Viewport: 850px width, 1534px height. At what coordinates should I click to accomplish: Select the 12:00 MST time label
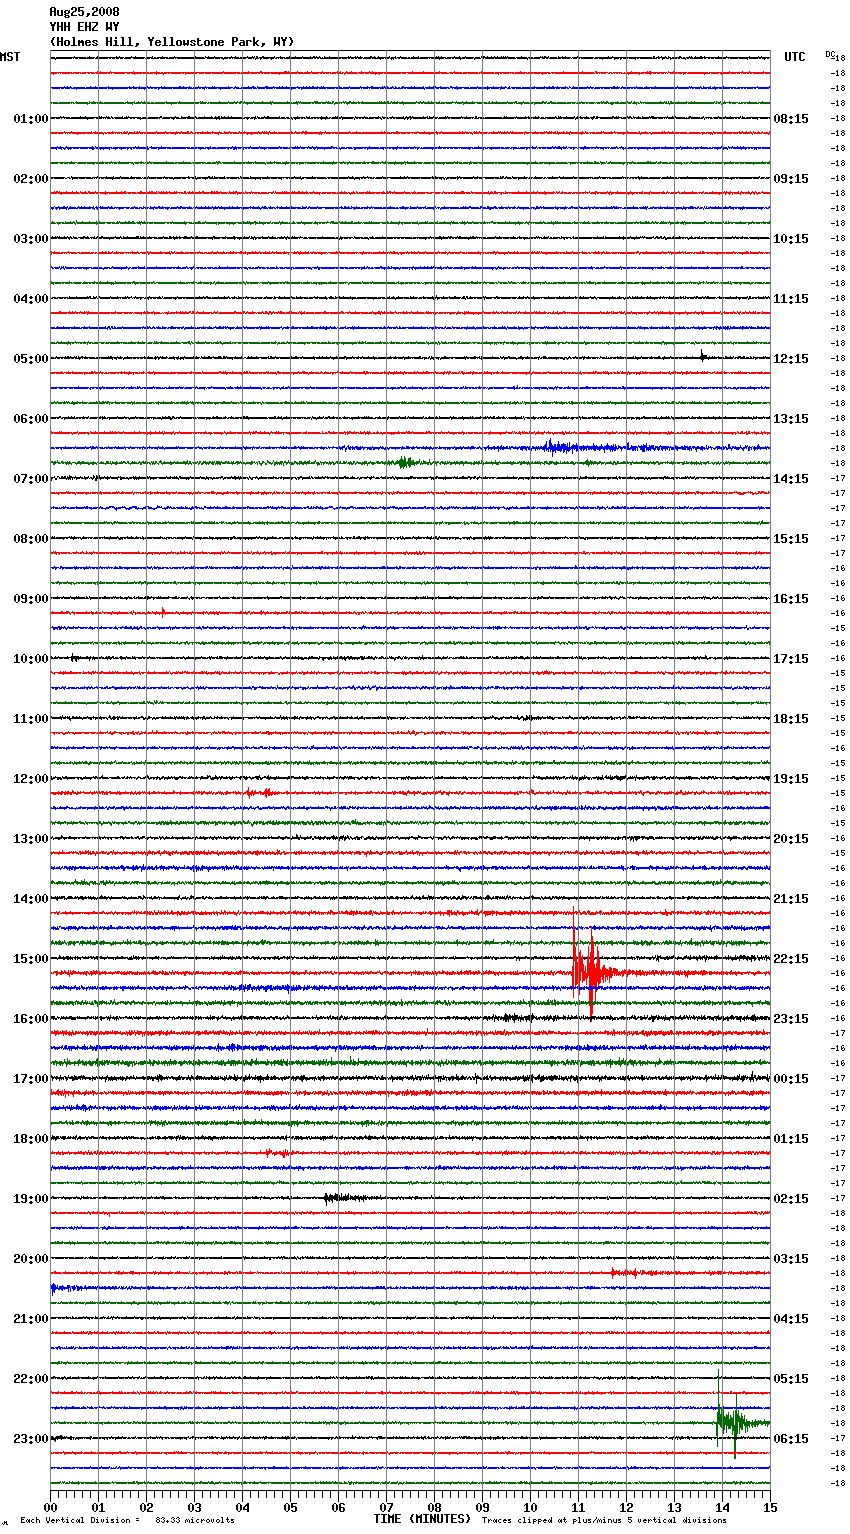click(31, 779)
